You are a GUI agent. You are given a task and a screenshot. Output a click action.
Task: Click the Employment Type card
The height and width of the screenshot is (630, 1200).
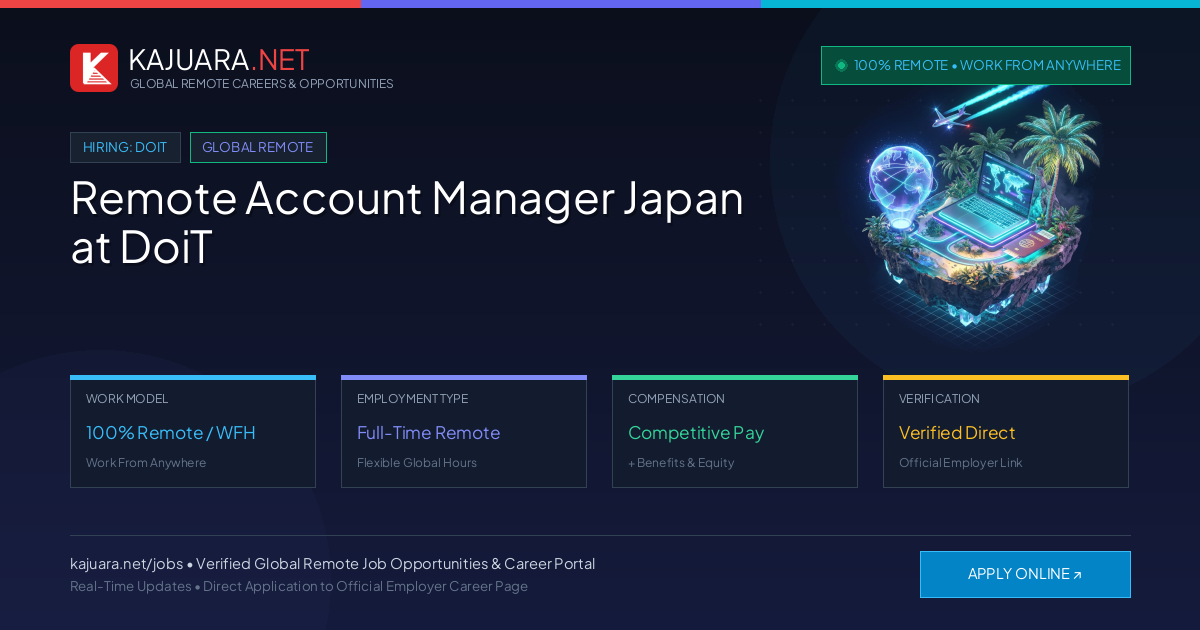(x=464, y=432)
